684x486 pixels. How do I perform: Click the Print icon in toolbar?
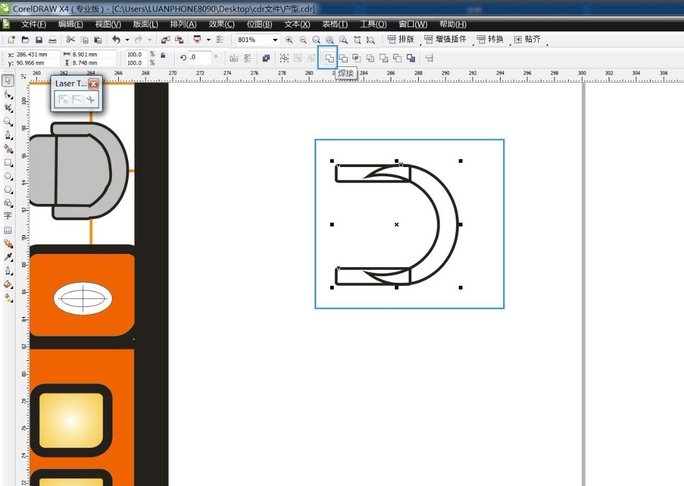pyautogui.click(x=52, y=39)
